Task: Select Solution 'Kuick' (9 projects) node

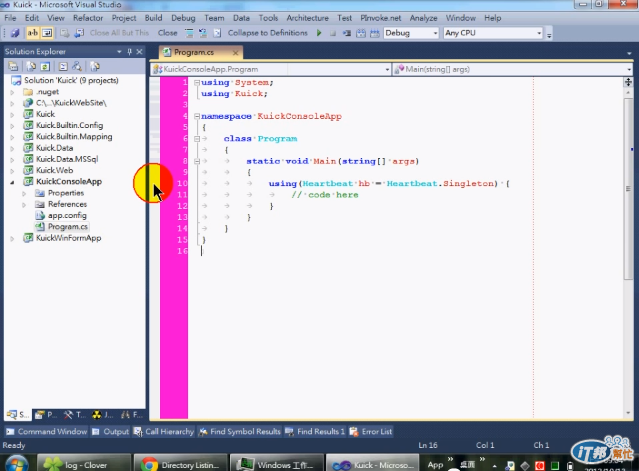Action: coord(71,80)
